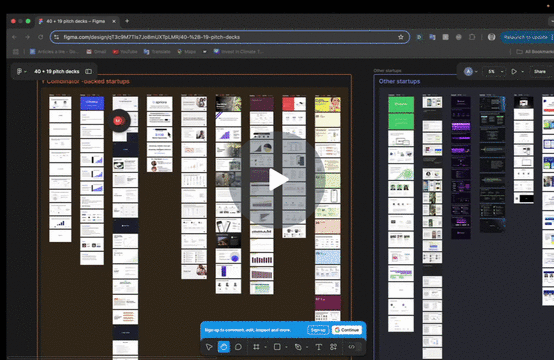Open a new browser tab

(127, 21)
